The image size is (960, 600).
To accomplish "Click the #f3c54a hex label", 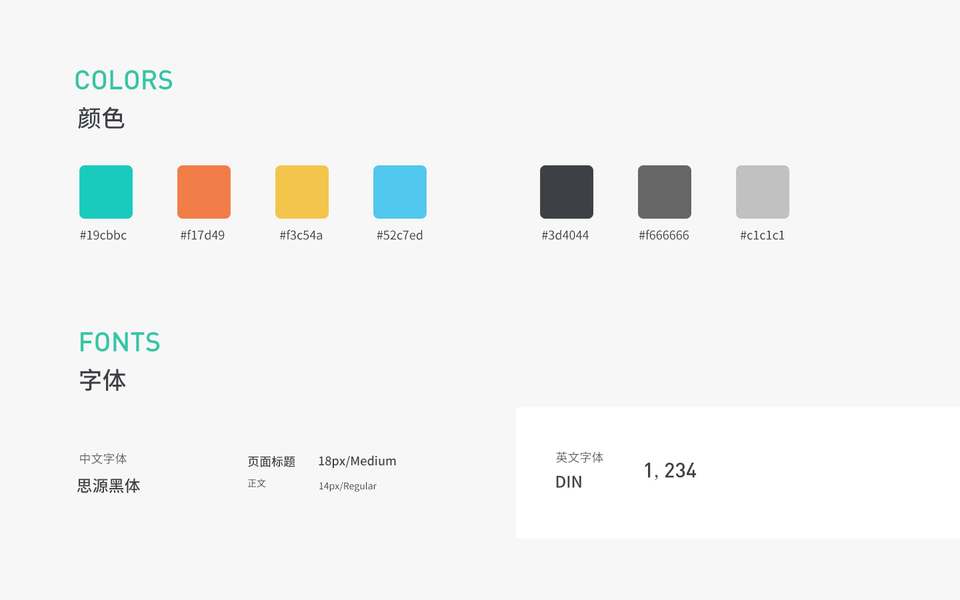I will click(301, 235).
